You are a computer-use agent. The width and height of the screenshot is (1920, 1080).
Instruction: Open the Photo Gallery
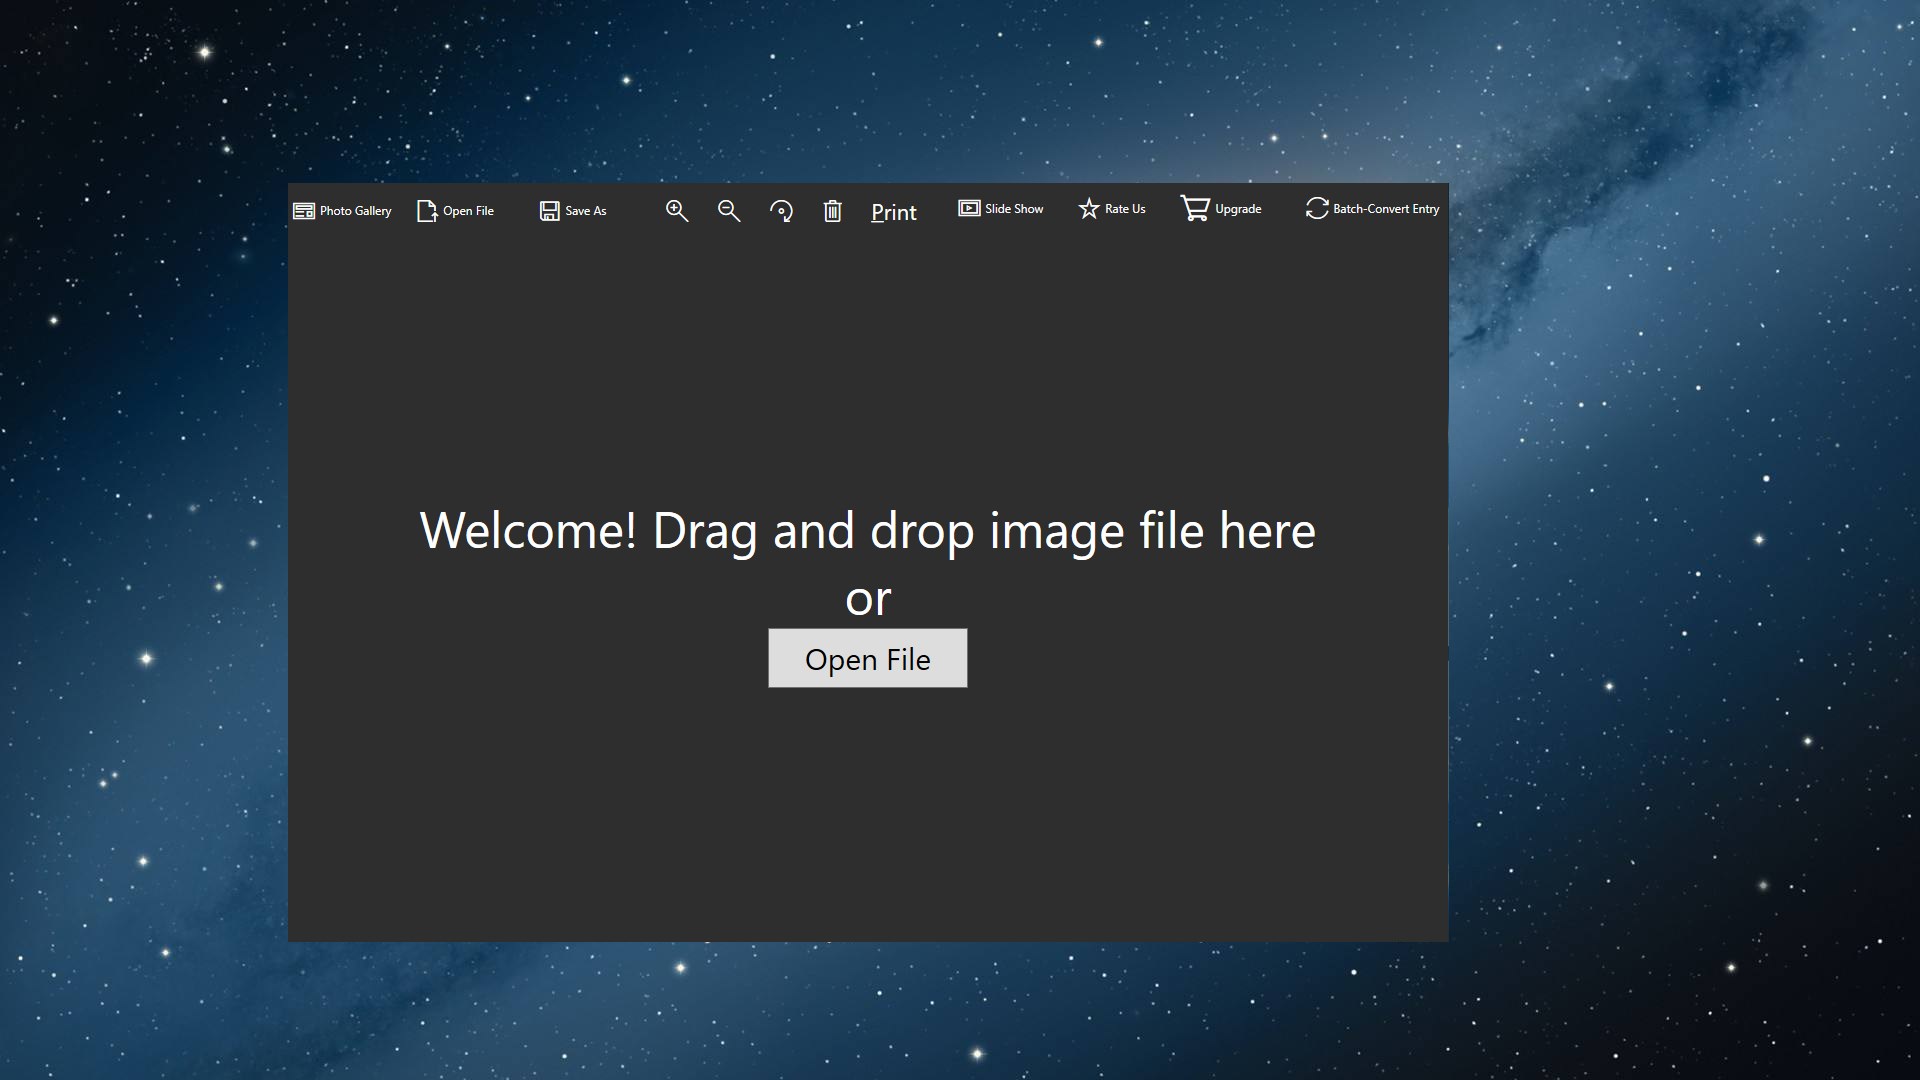coord(303,210)
